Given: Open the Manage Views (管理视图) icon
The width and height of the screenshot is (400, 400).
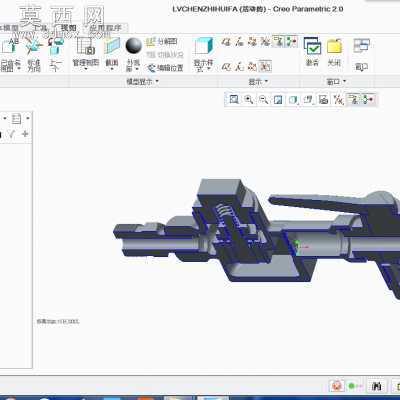Looking at the screenshot, I should (86, 46).
